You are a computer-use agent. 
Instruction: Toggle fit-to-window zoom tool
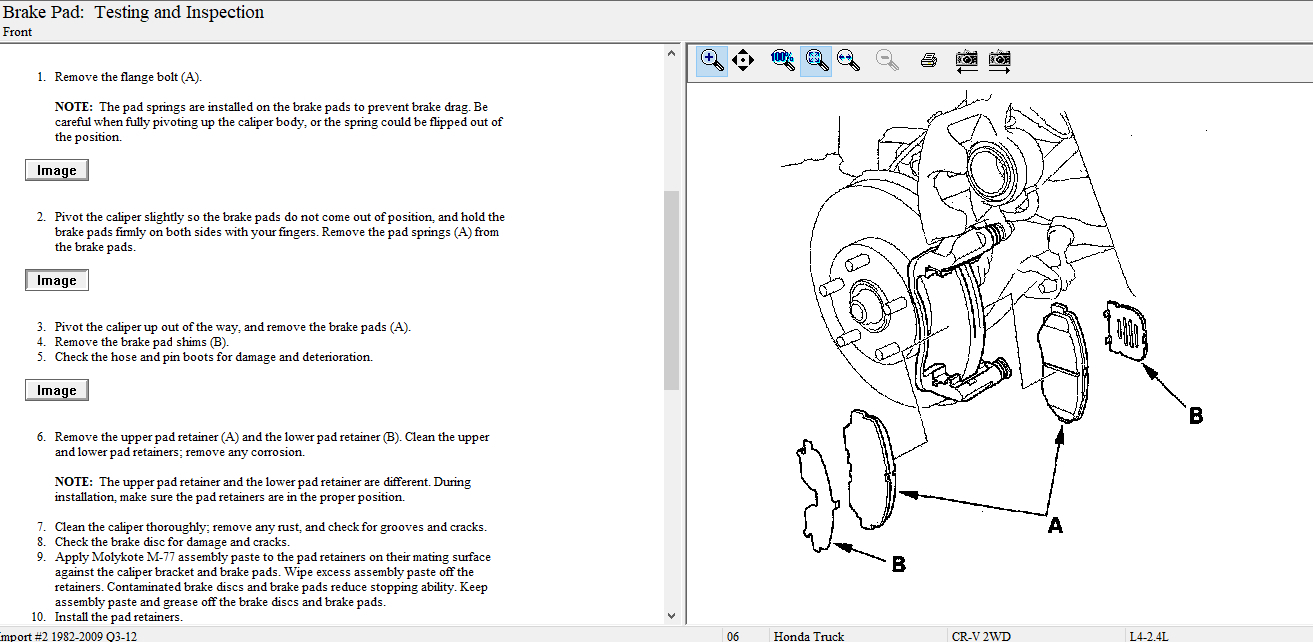pyautogui.click(x=816, y=61)
